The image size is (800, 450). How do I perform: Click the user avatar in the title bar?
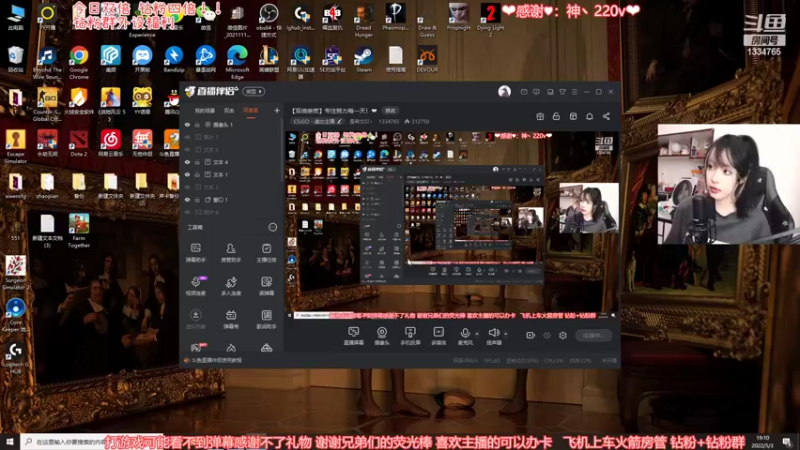(504, 91)
